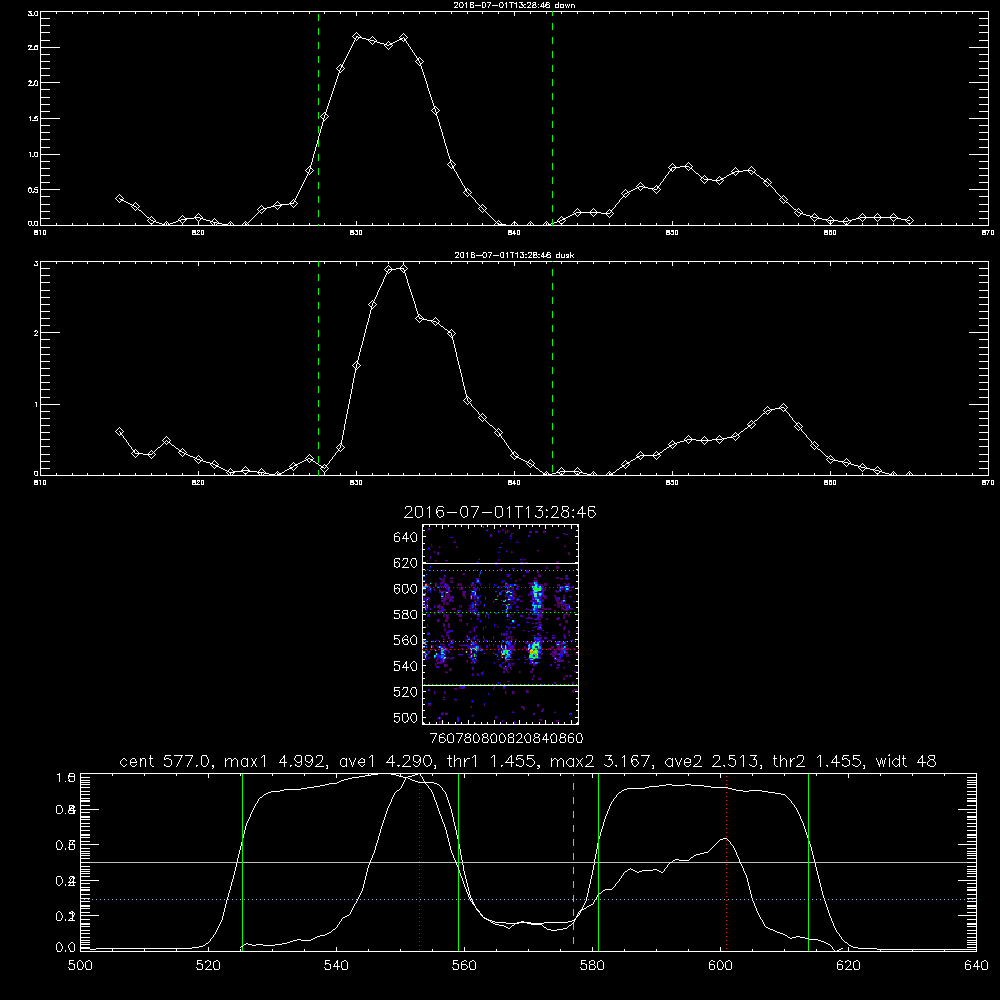Click the left green dashed line in dawn plot
This screenshot has width=1000, height=1000.
[x=318, y=118]
